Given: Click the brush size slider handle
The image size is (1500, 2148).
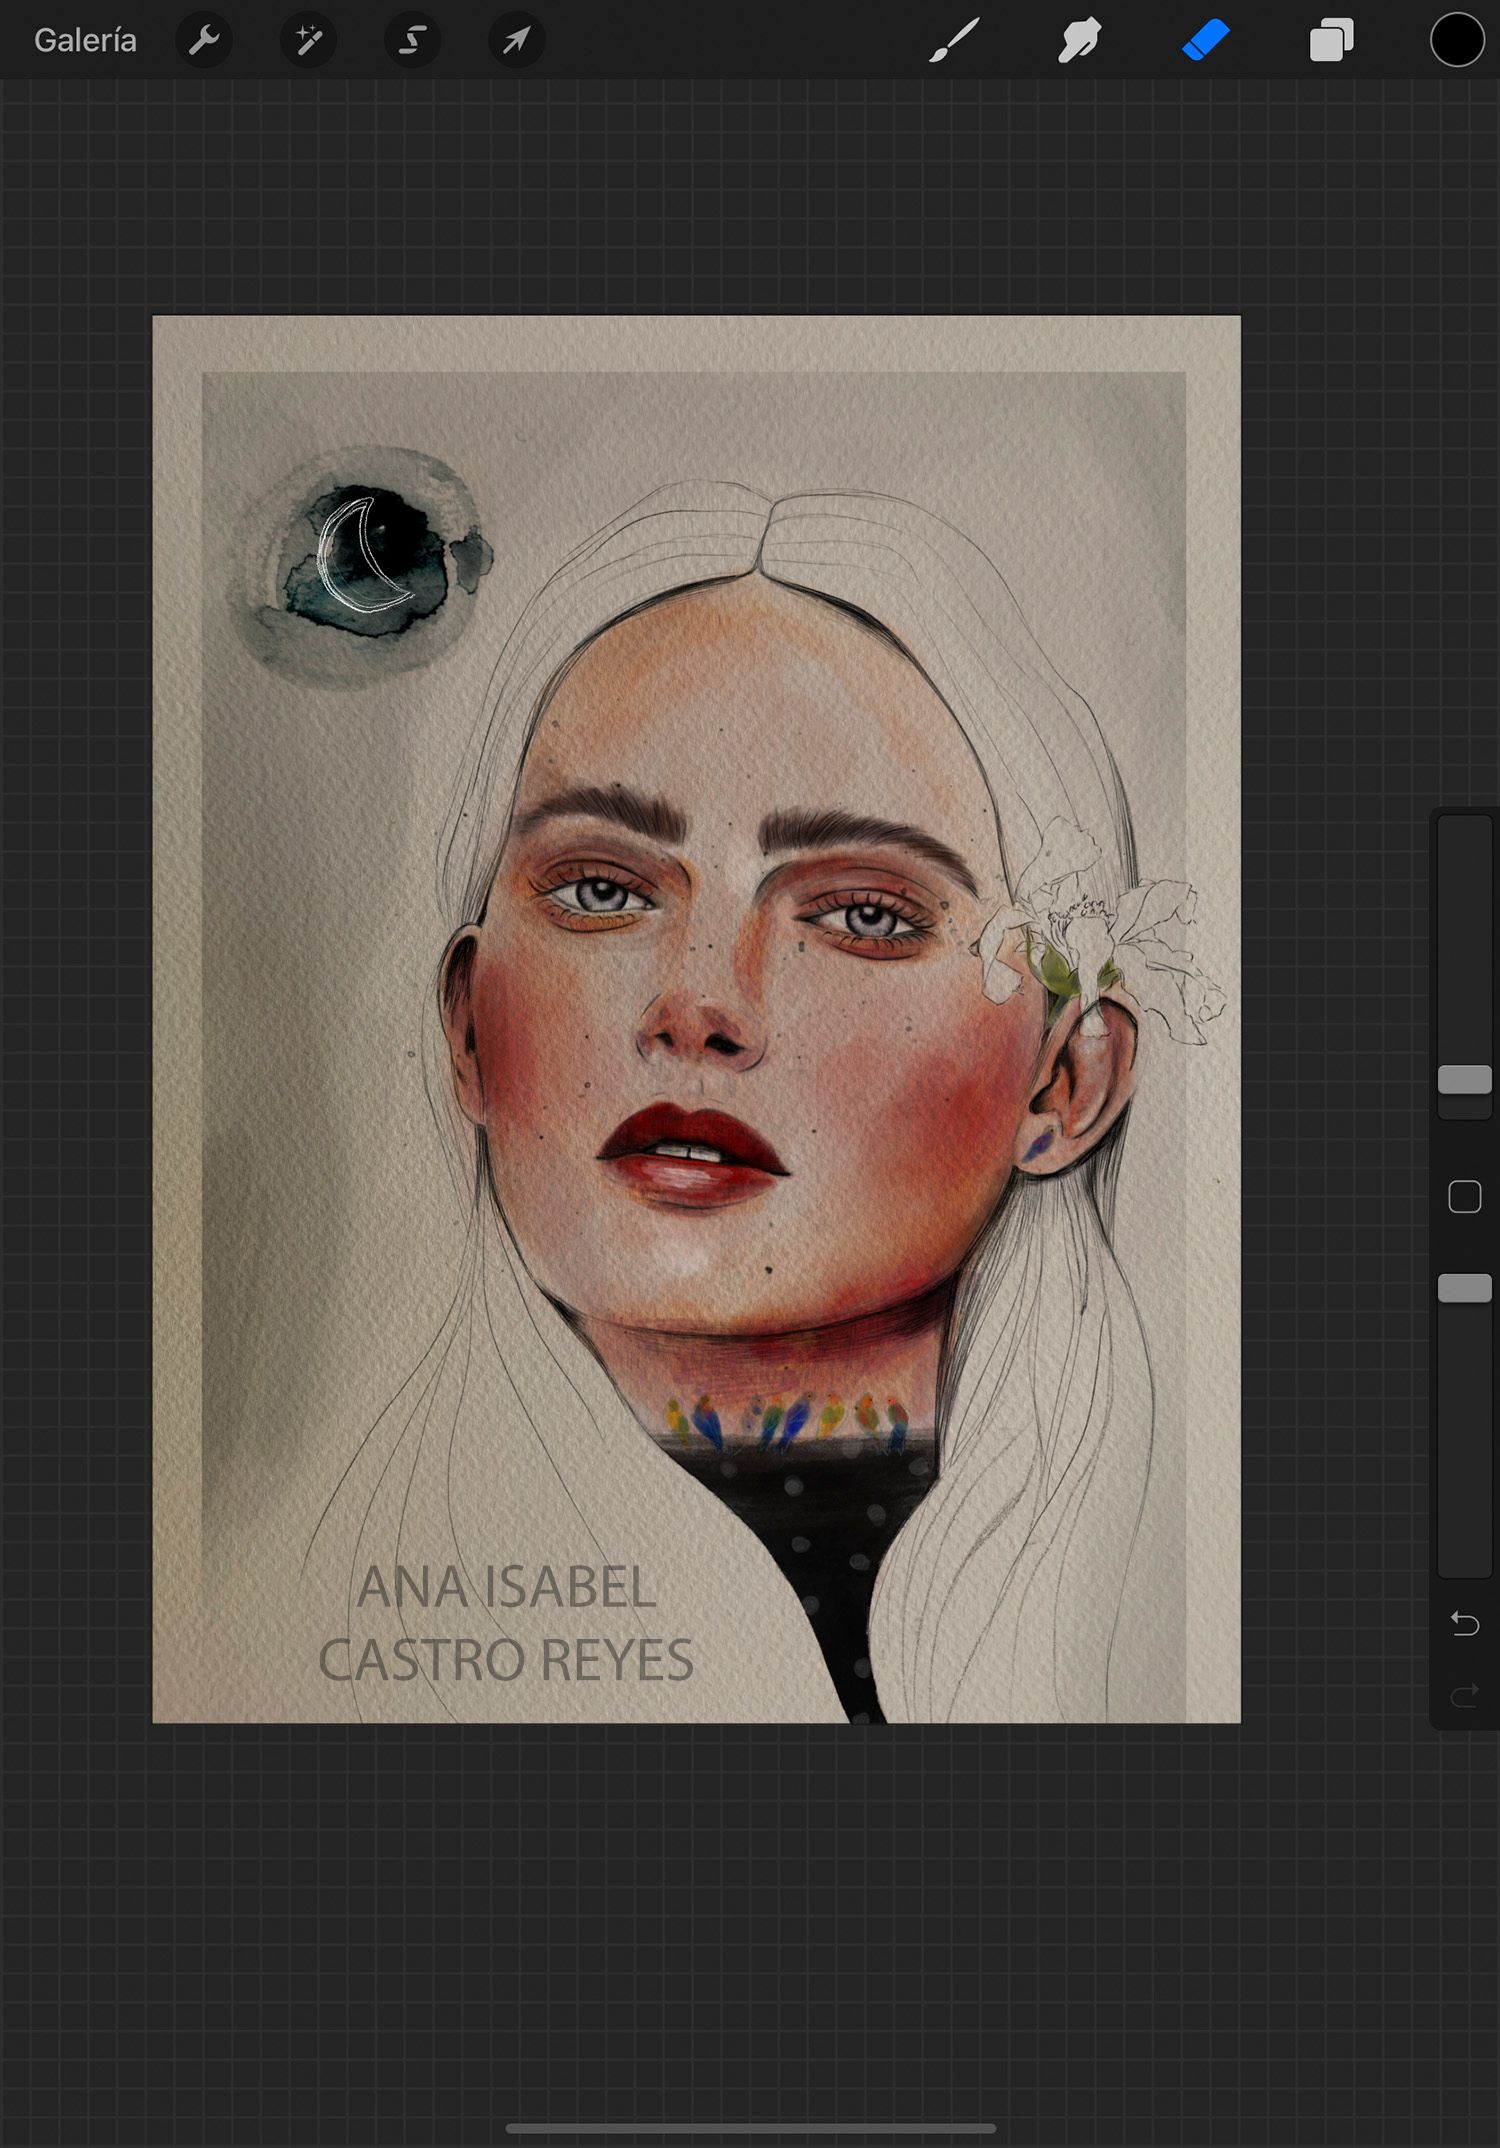Looking at the screenshot, I should (x=1465, y=1080).
